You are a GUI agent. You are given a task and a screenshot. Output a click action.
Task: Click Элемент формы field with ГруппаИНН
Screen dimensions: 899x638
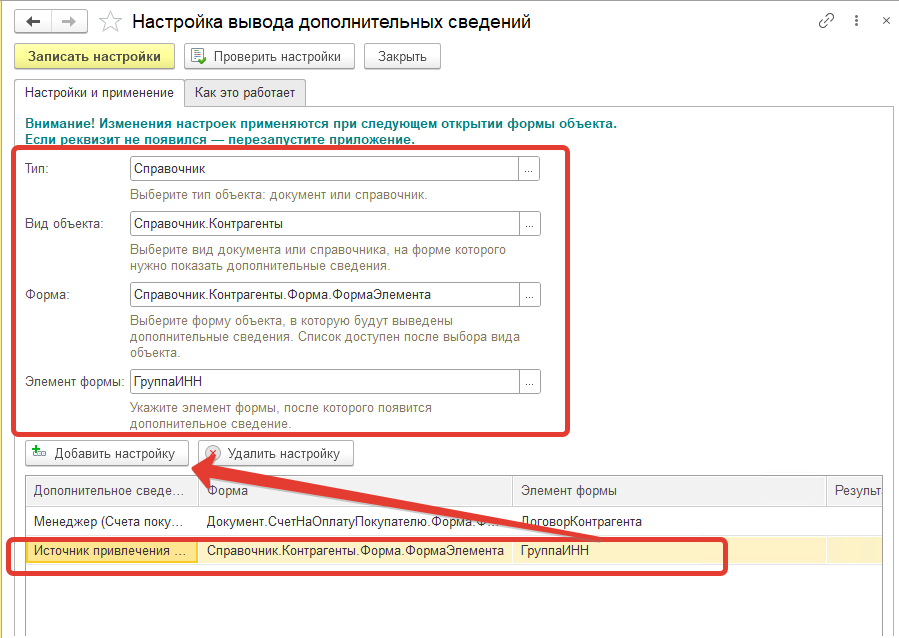[325, 382]
